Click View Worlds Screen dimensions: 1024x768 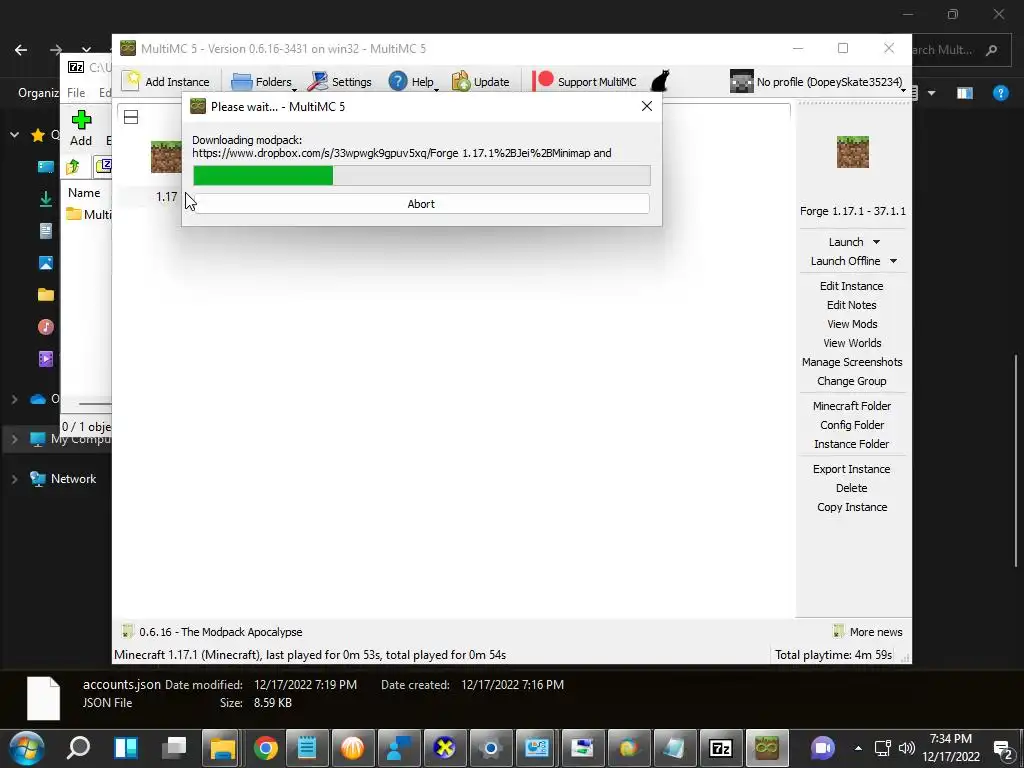(852, 343)
